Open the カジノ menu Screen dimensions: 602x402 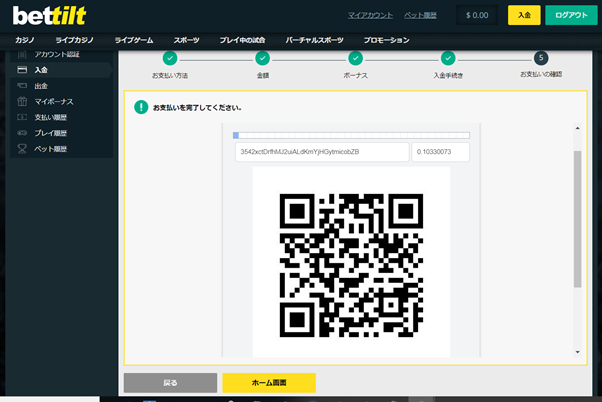pyautogui.click(x=25, y=40)
